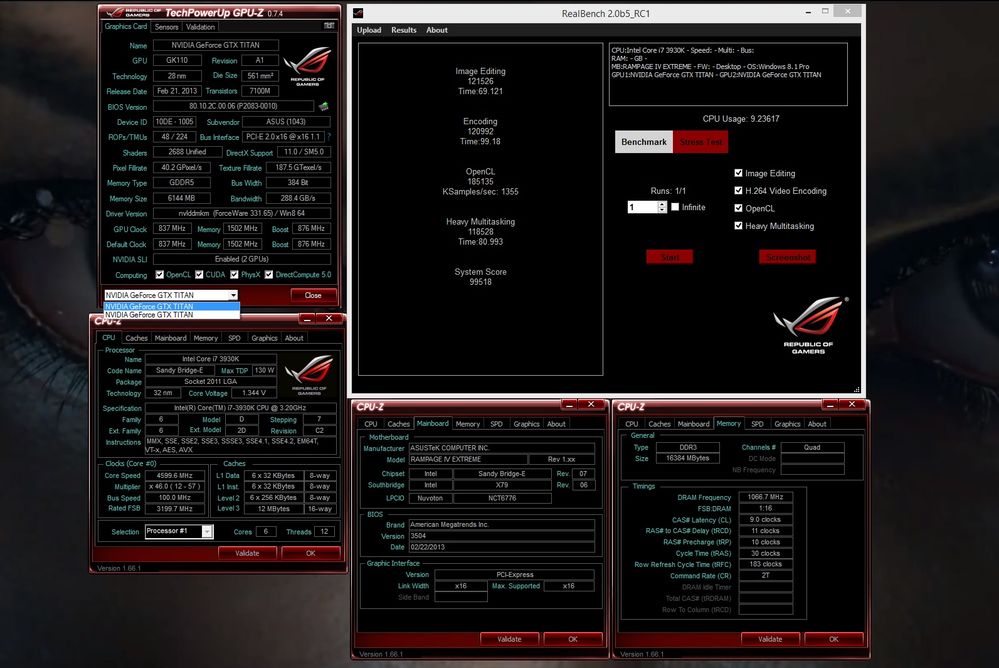Toggle the CUDA checkbox in GPU-Z
The image size is (999, 668).
tap(199, 275)
